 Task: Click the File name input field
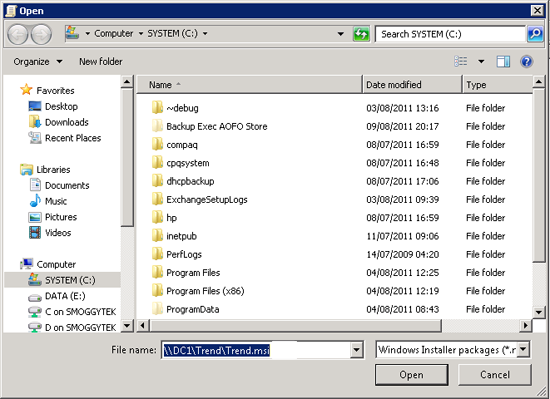(x=256, y=350)
